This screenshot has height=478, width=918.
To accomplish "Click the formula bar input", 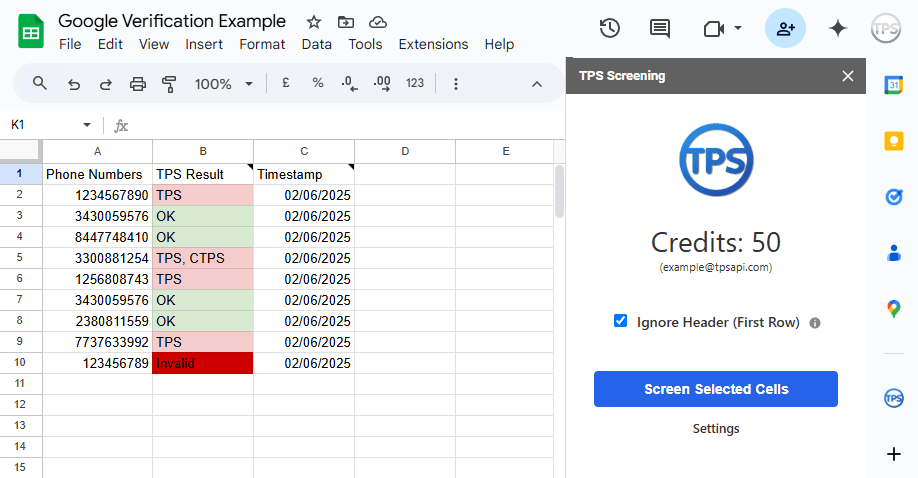I will click(x=345, y=125).
